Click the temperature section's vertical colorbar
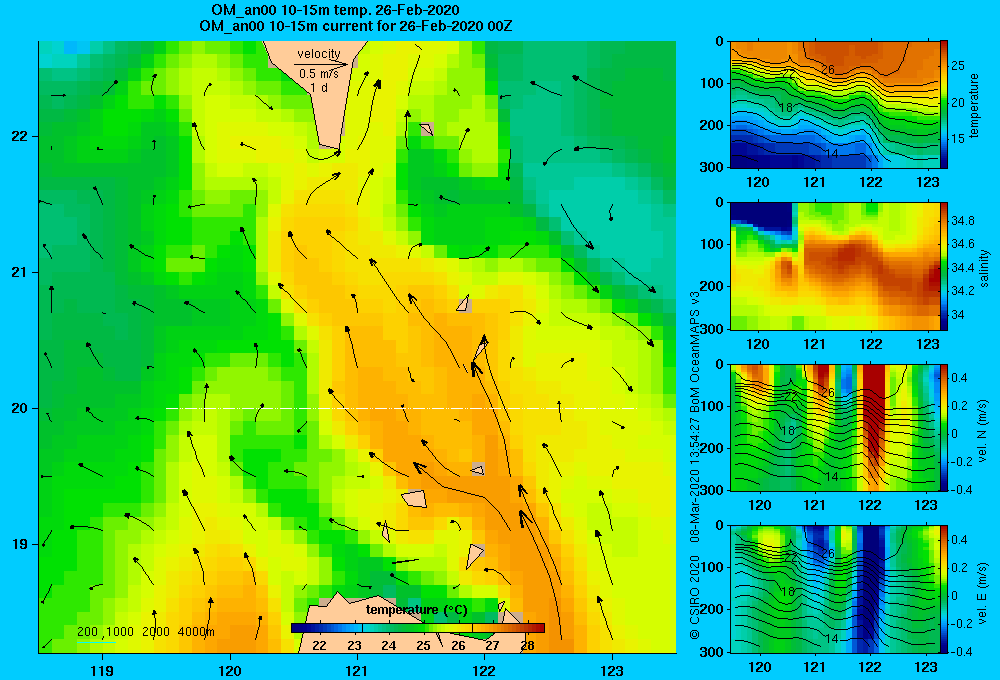Image resolution: width=1000 pixels, height=680 pixels. pyautogui.click(x=944, y=105)
